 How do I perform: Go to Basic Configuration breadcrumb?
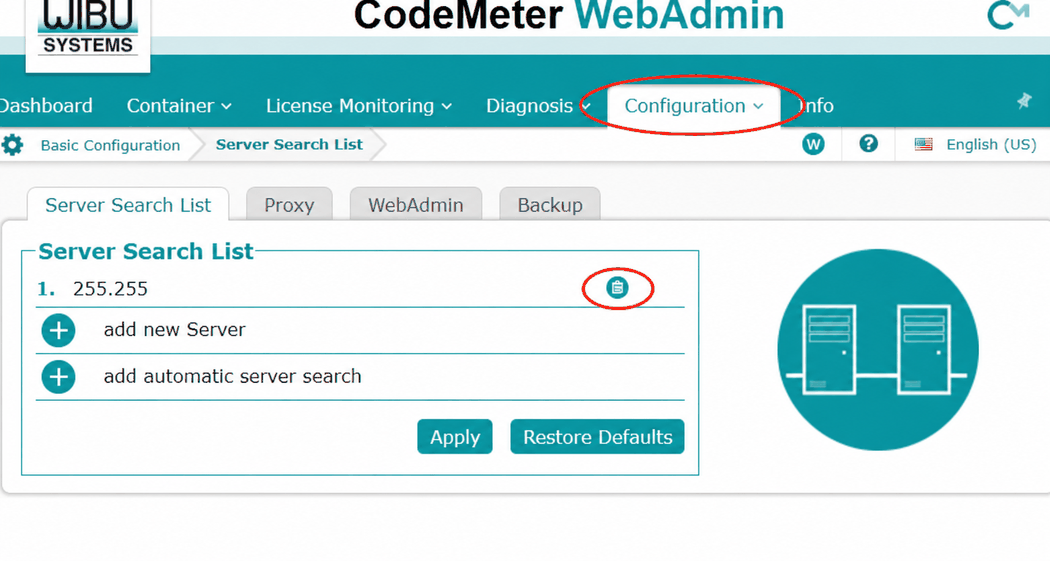110,145
